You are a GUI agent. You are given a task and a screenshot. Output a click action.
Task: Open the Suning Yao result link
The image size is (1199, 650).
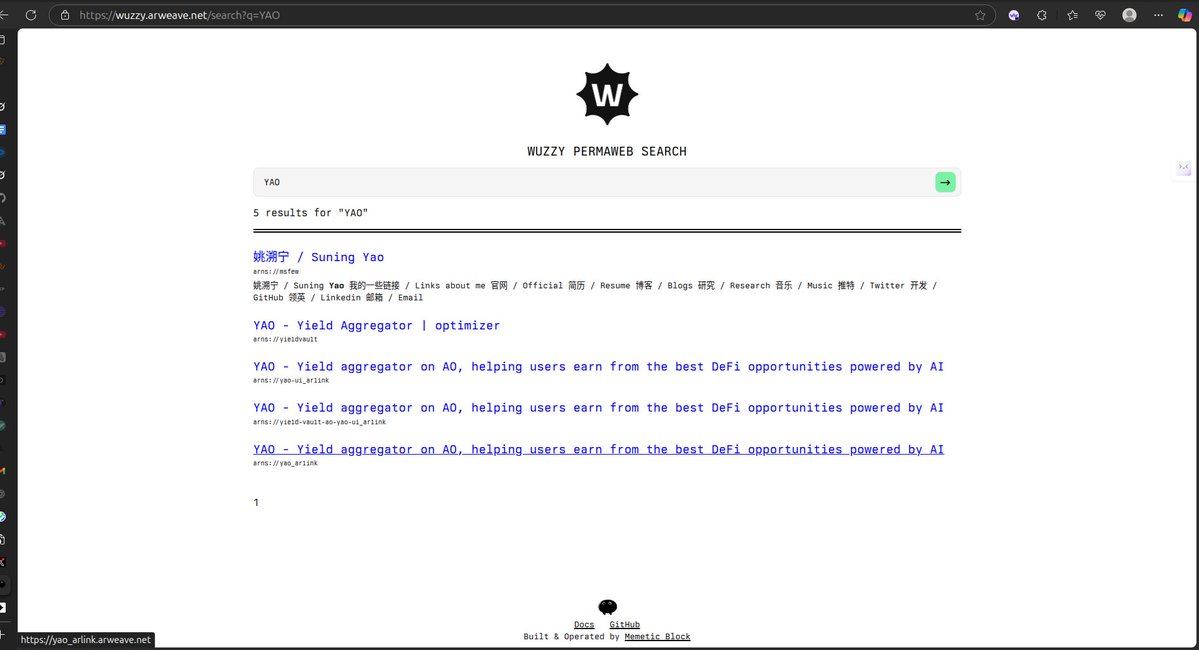click(x=318, y=257)
